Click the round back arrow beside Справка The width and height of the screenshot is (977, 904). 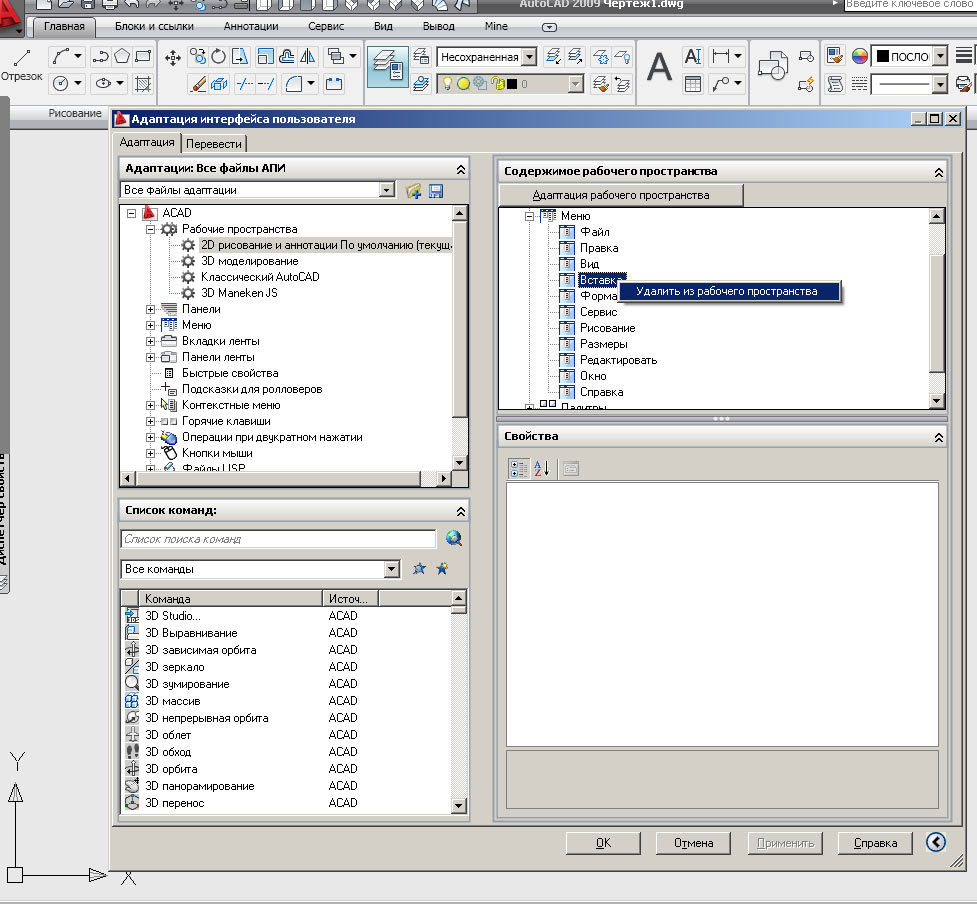click(936, 842)
